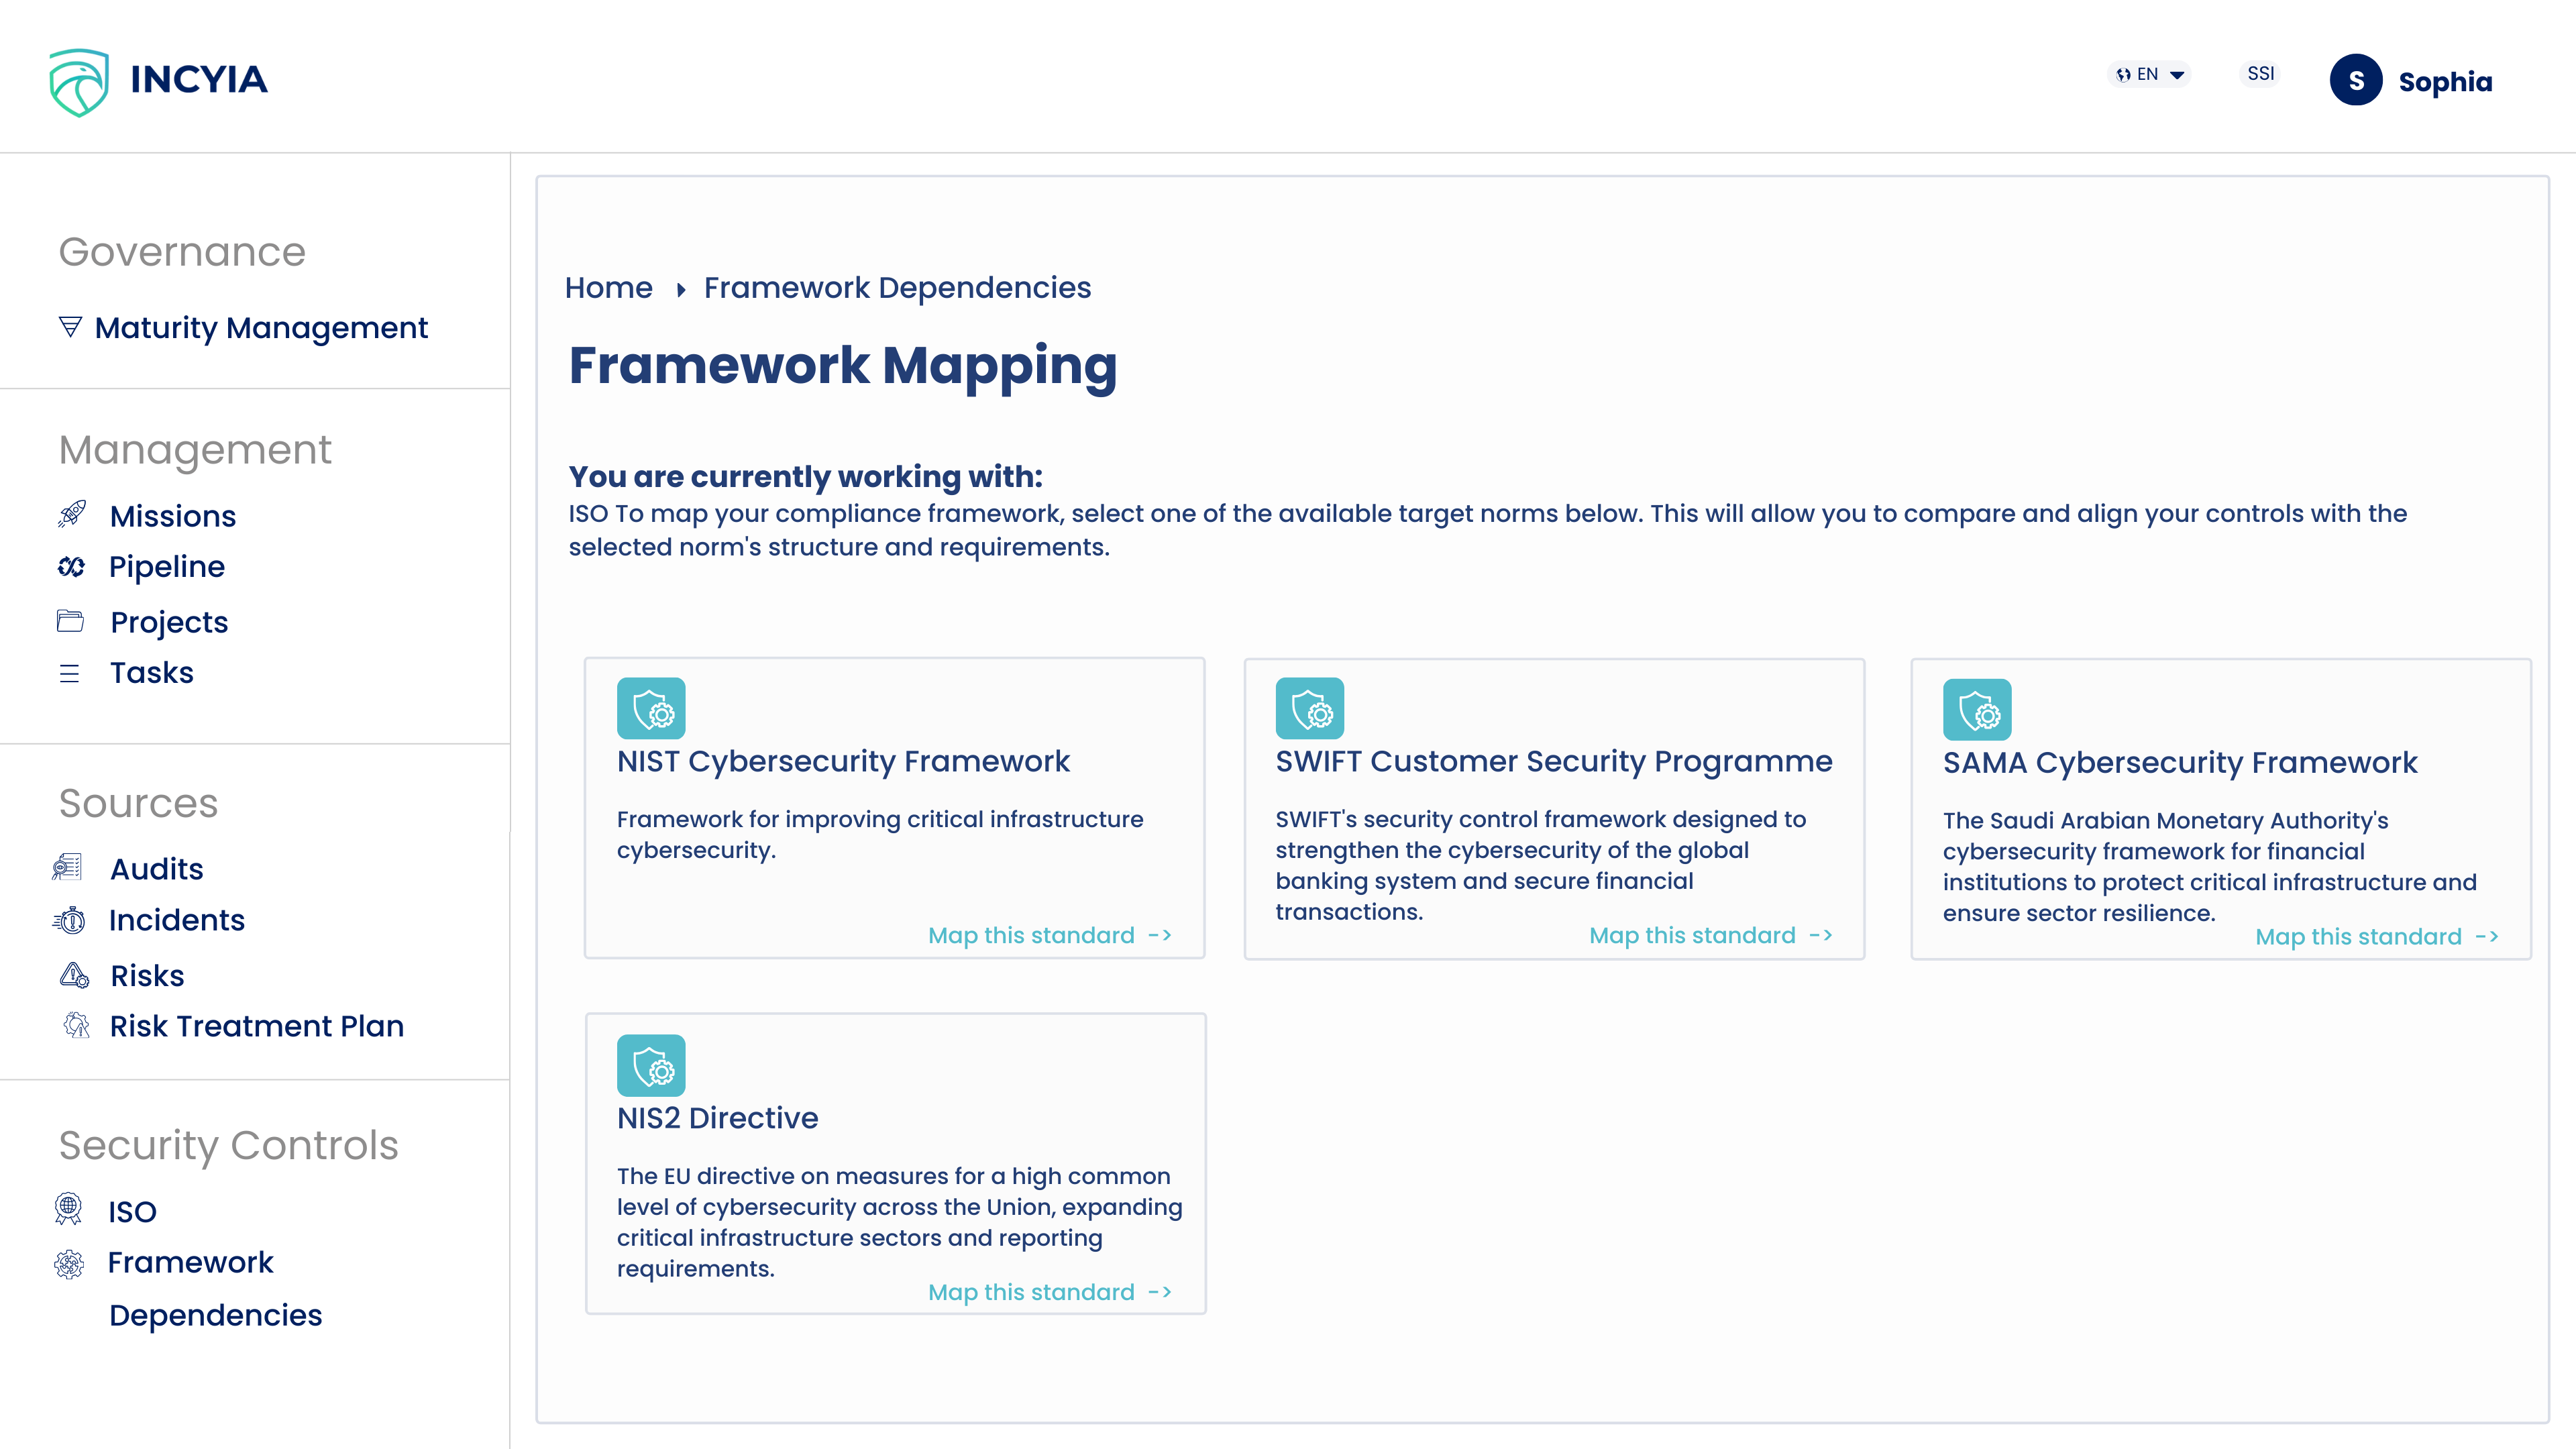Click the Pipeline icon in the sidebar
The height and width of the screenshot is (1449, 2576).
(71, 566)
